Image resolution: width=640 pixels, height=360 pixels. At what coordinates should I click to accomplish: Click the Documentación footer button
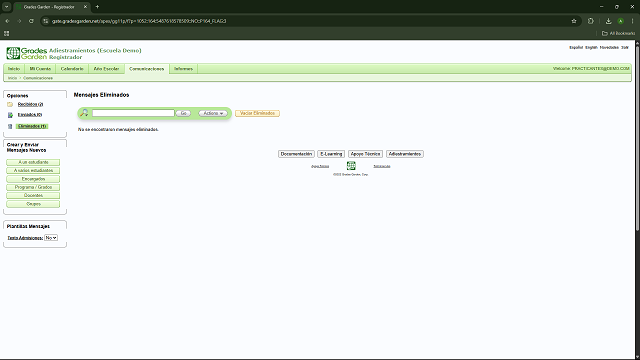click(296, 154)
